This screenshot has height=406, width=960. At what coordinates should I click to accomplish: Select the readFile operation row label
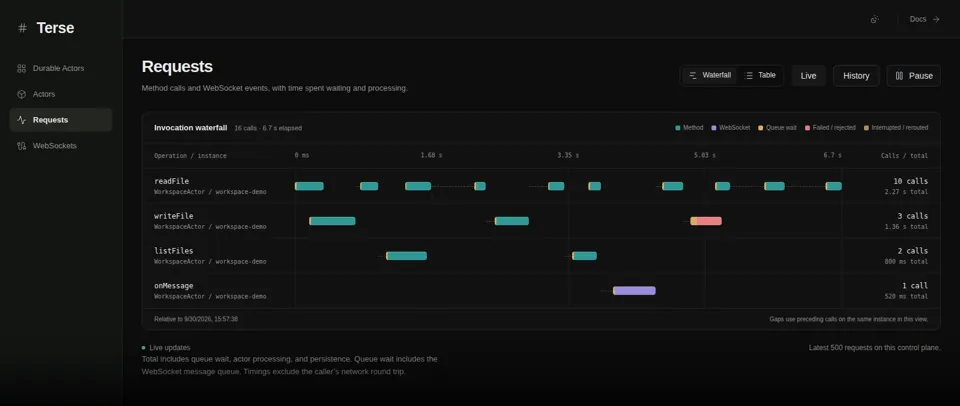click(x=171, y=181)
